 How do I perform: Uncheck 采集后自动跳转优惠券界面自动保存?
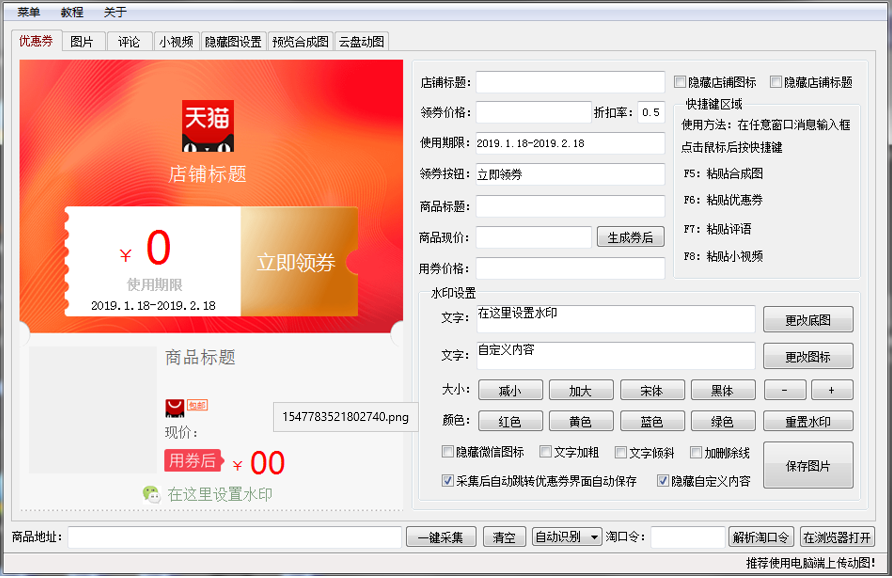pos(448,481)
